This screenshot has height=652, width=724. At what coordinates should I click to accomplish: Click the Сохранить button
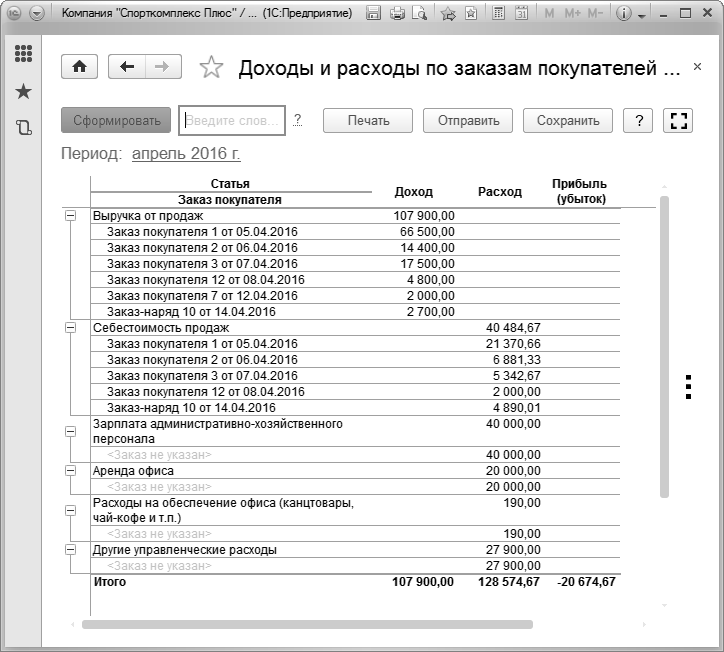568,121
